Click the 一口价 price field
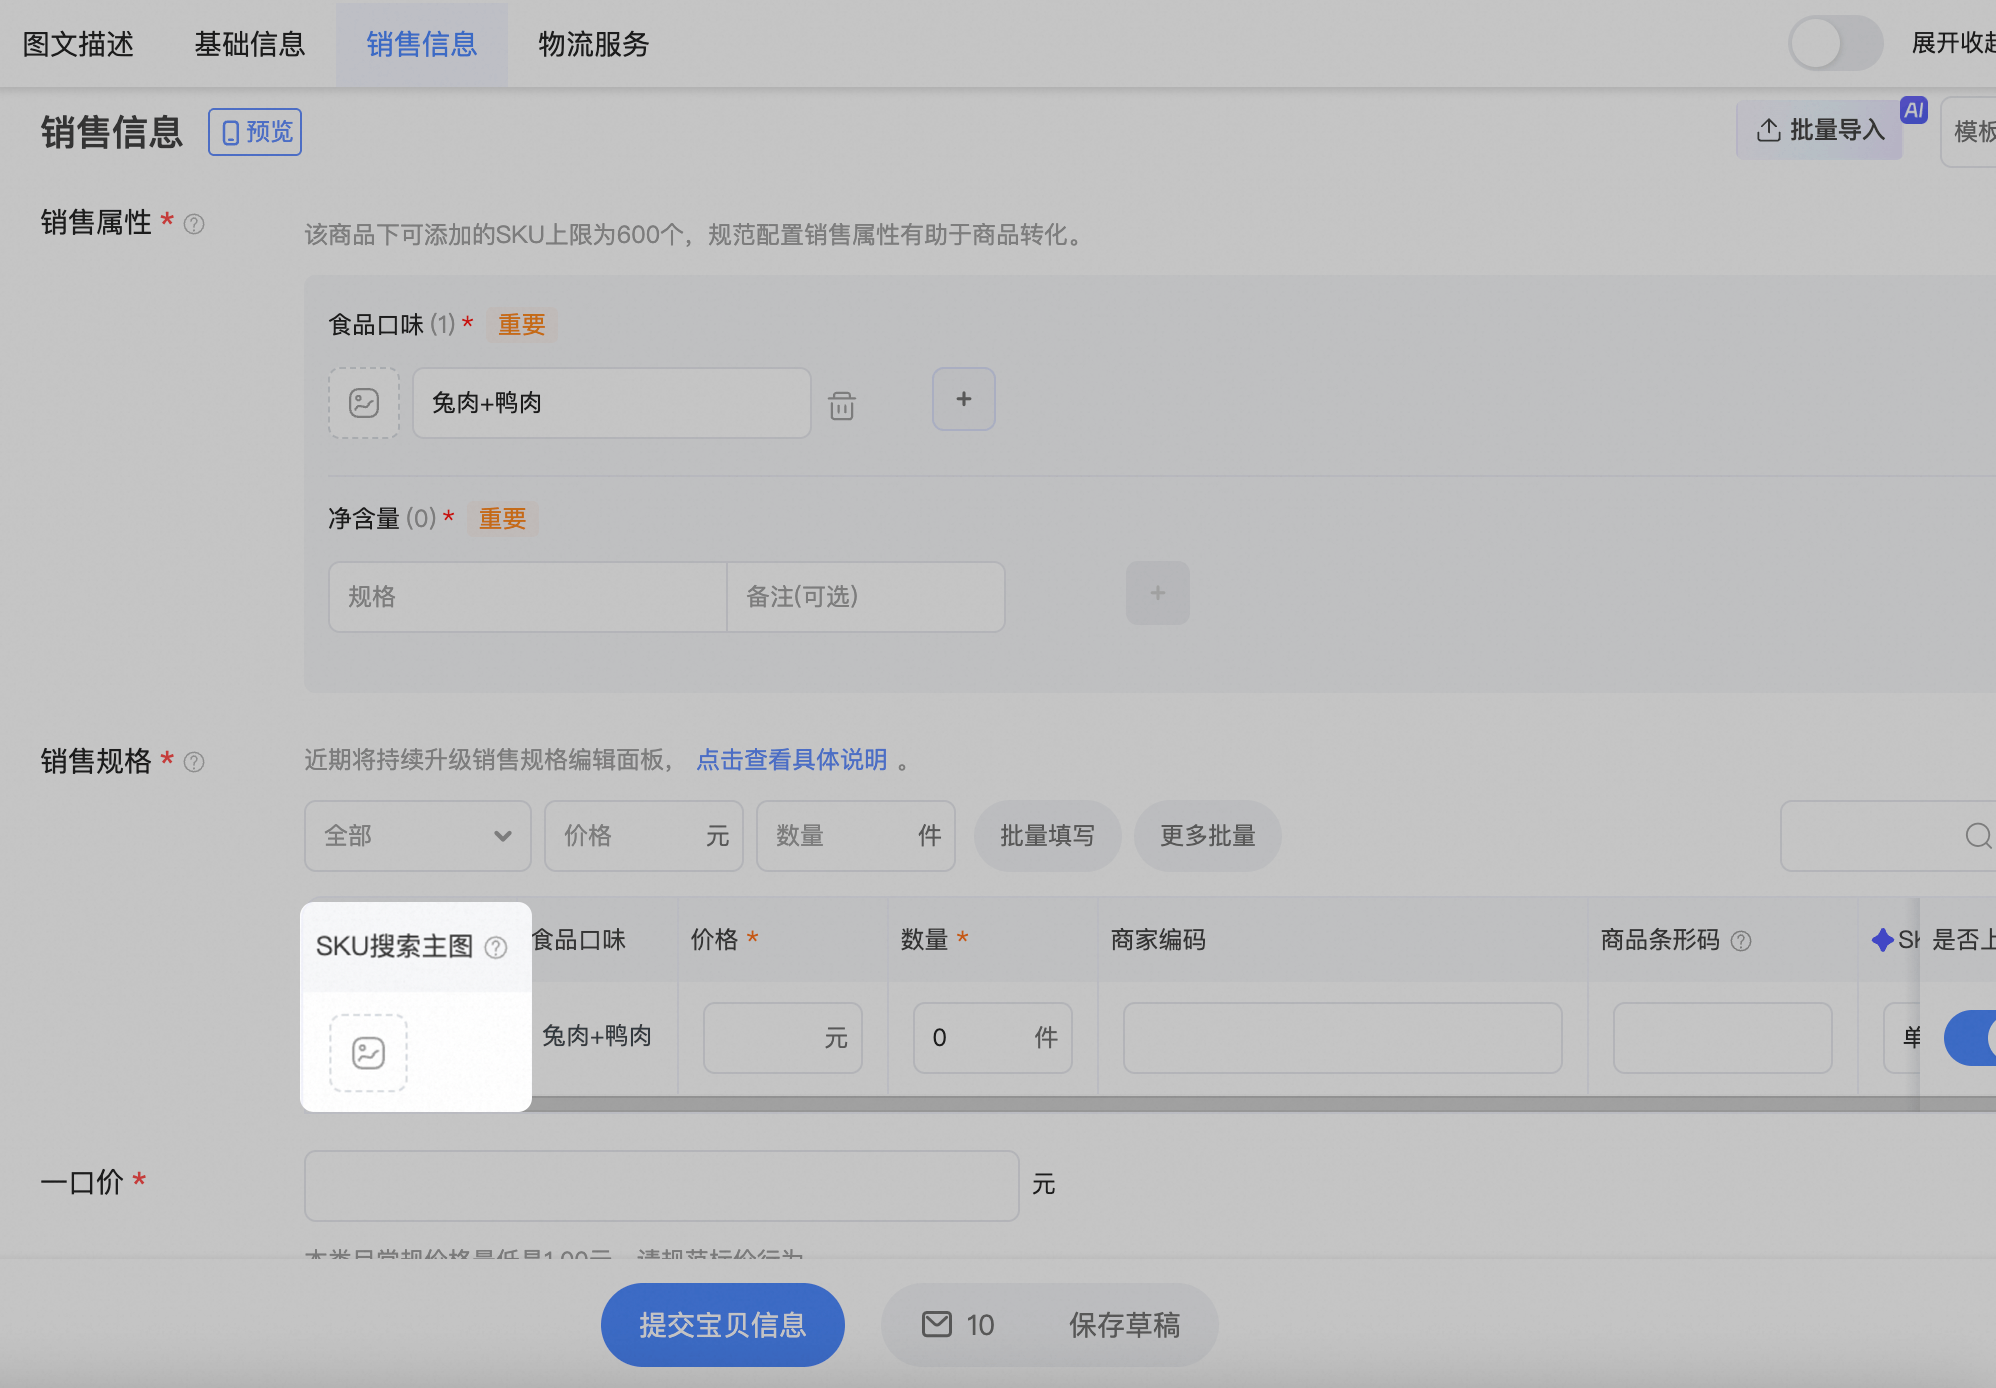 (662, 1186)
